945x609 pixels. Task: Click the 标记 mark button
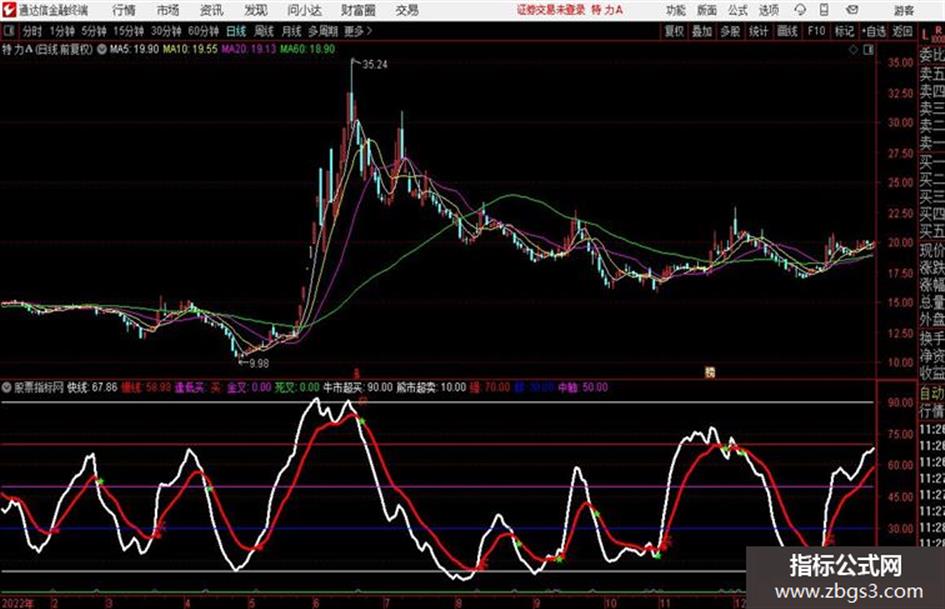click(x=844, y=31)
